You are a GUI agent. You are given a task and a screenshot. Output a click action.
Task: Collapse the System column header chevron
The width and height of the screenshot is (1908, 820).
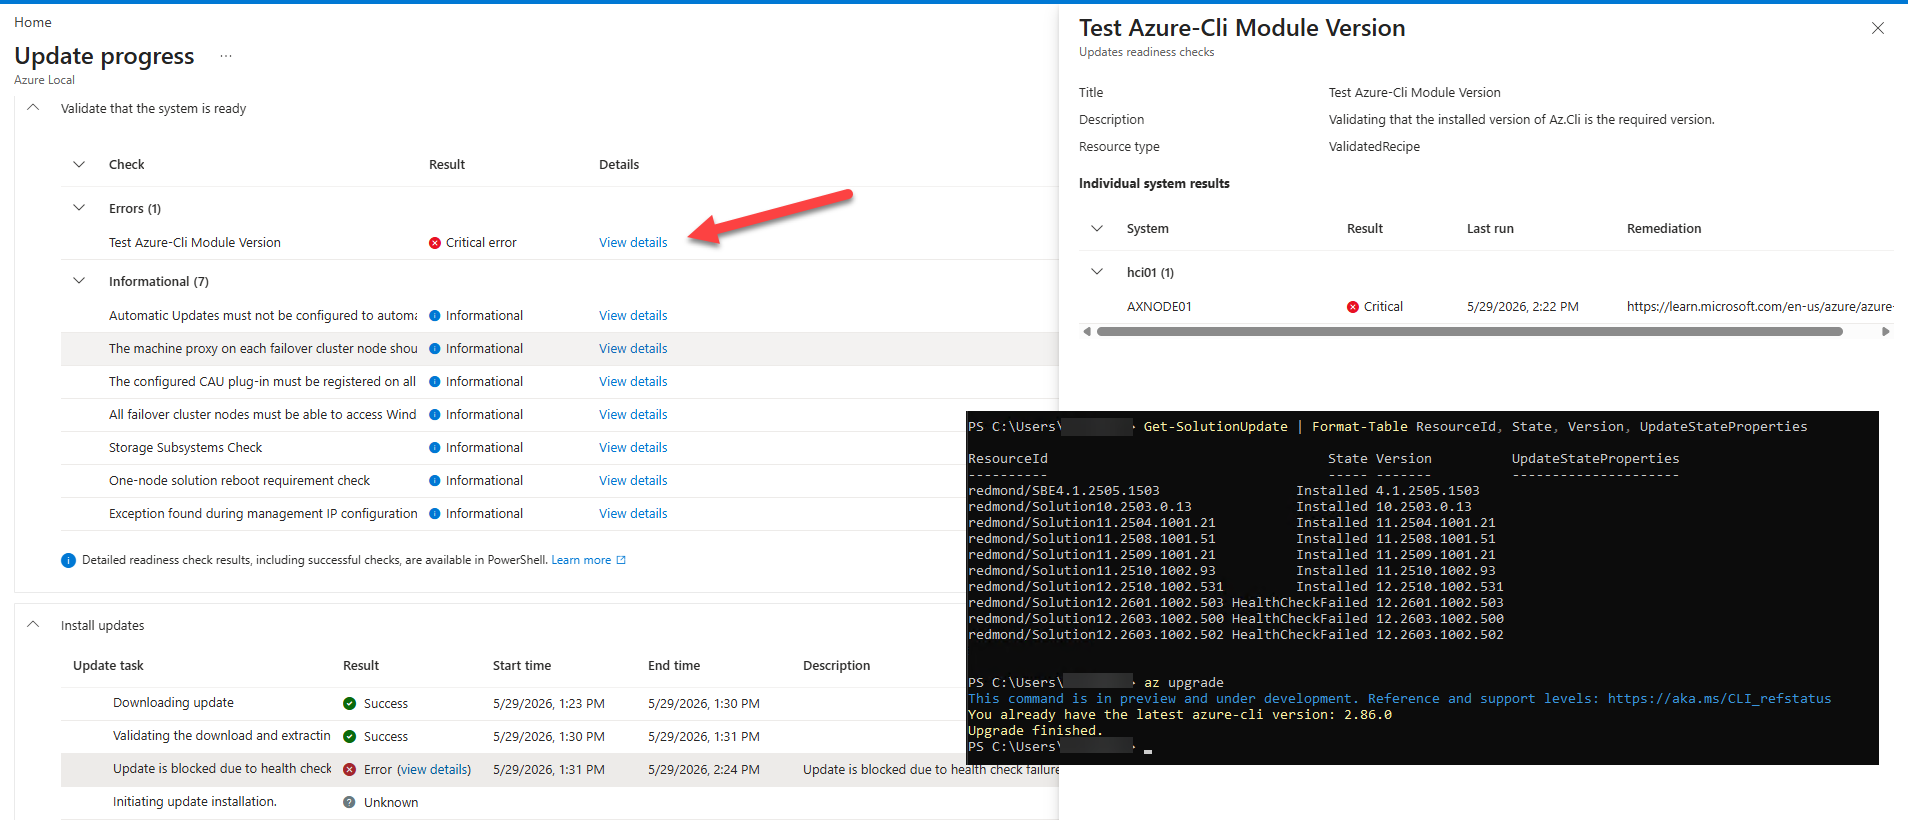1097,228
